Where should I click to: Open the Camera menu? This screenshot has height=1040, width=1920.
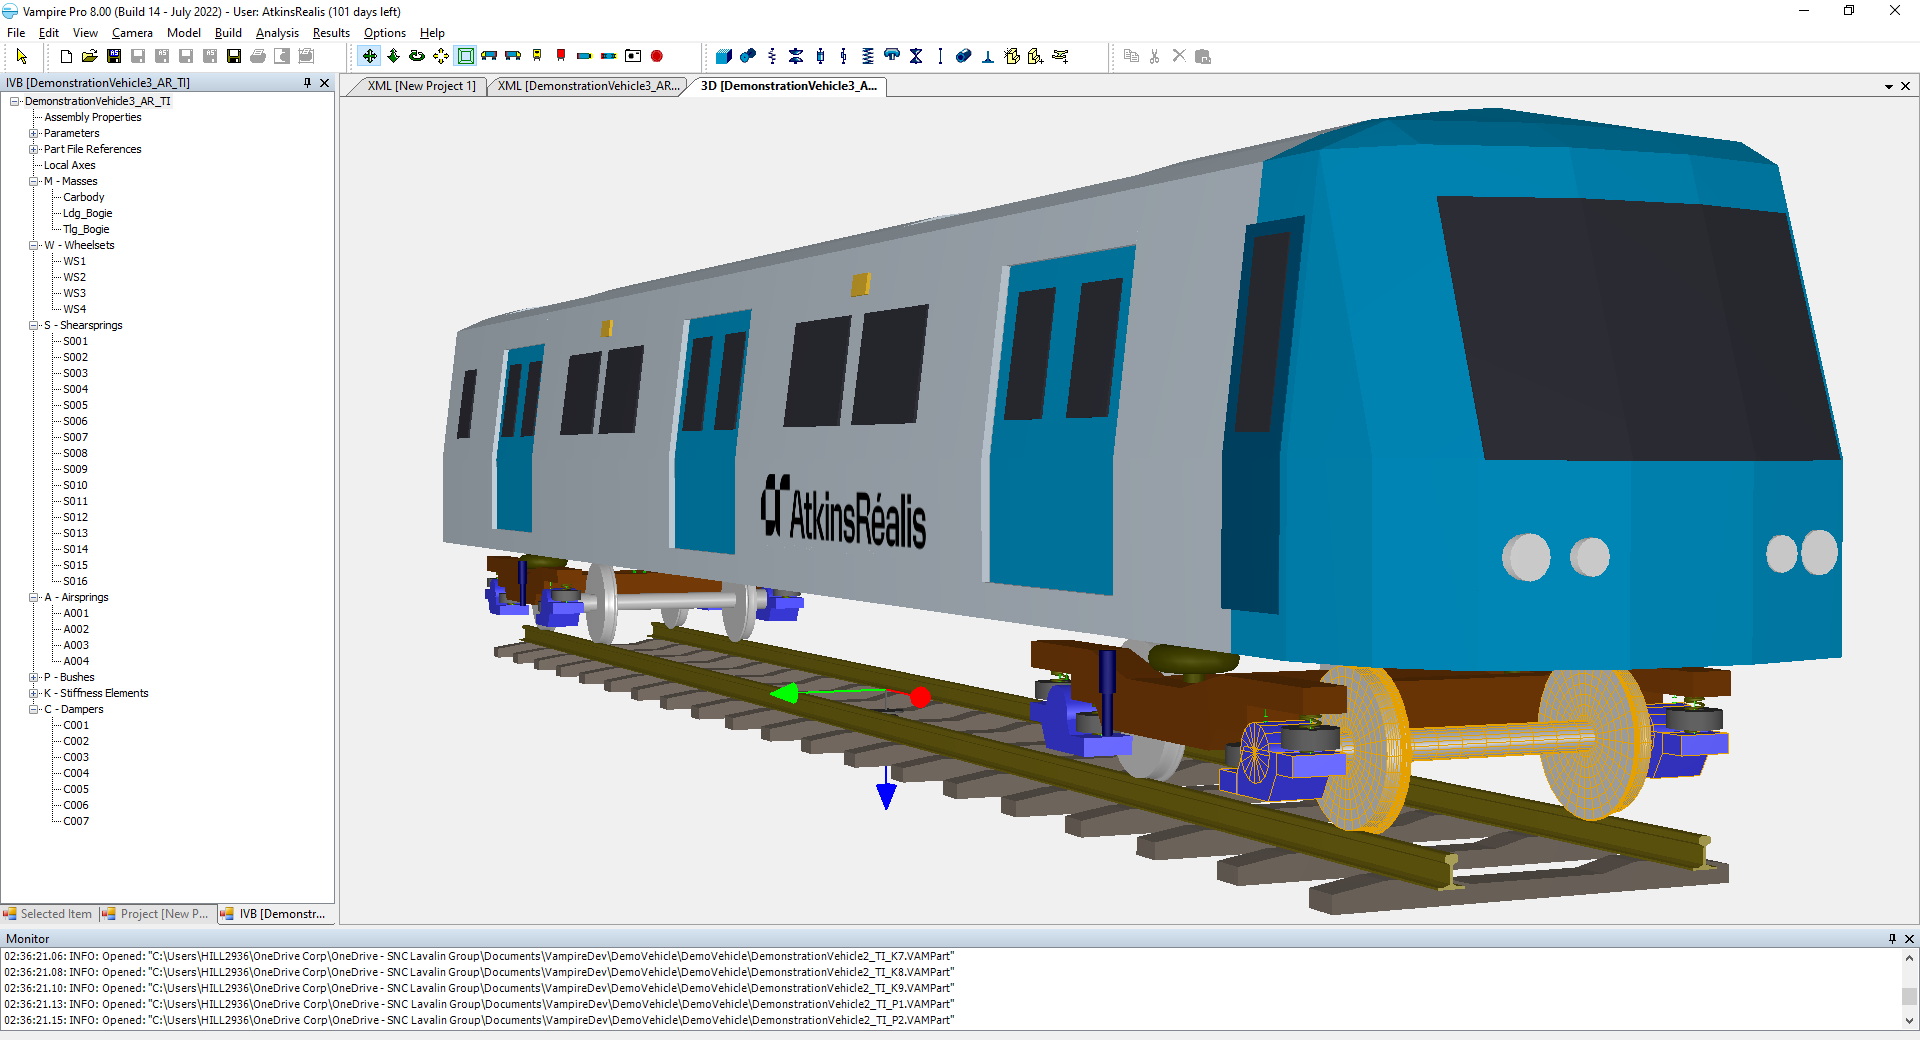[x=132, y=33]
